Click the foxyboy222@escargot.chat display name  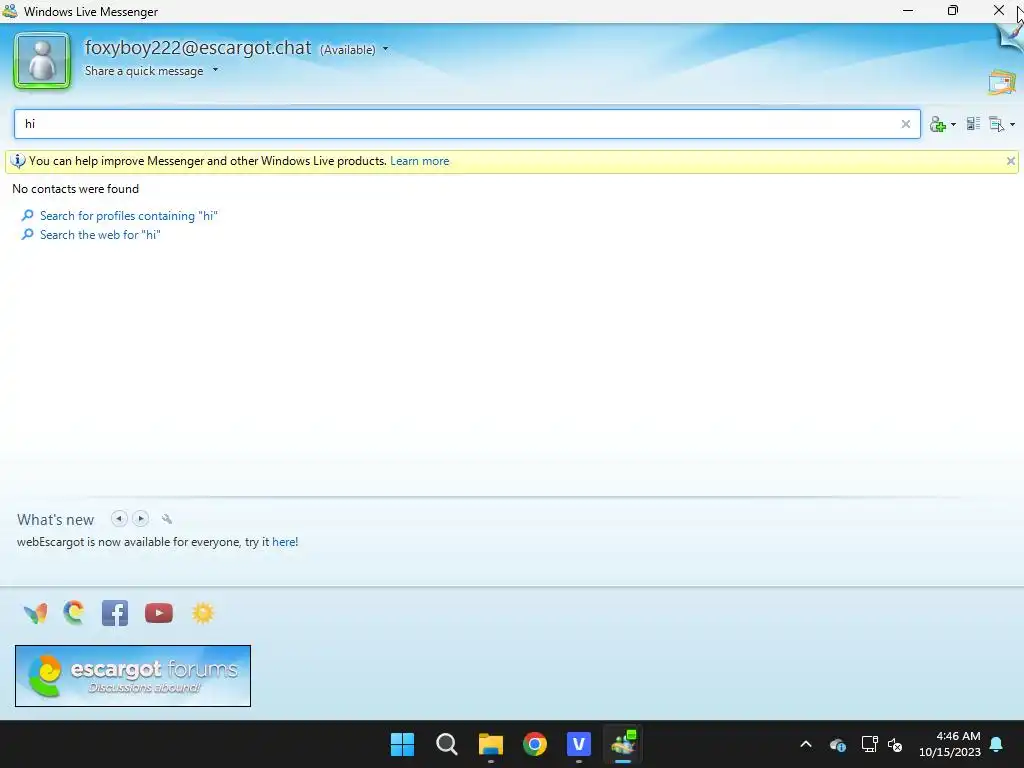point(198,48)
